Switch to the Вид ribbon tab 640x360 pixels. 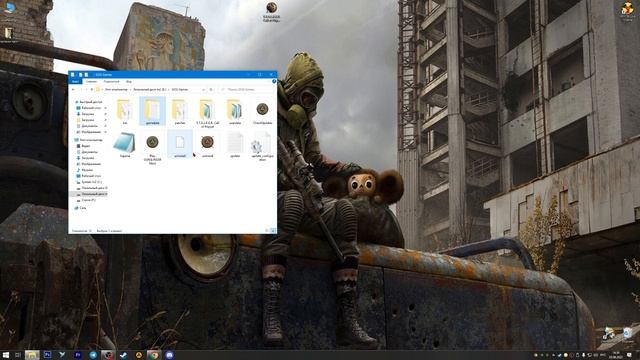pos(129,82)
